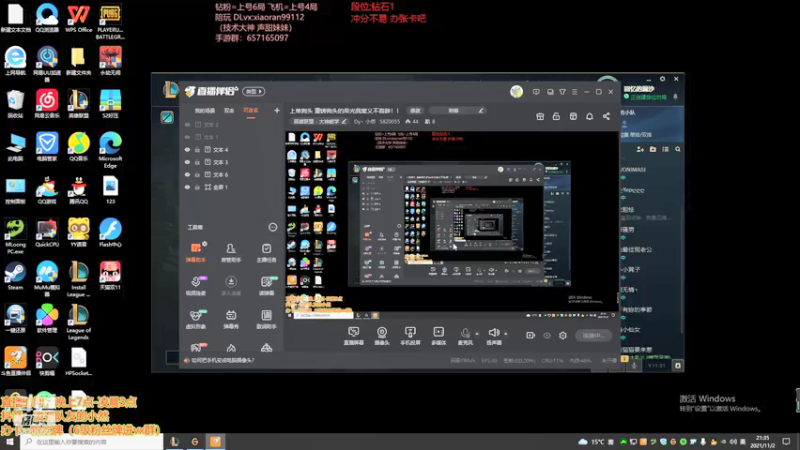The width and height of the screenshot is (800, 450).
Task: Click the start-streaming button at bottom right
Action: 593,335
